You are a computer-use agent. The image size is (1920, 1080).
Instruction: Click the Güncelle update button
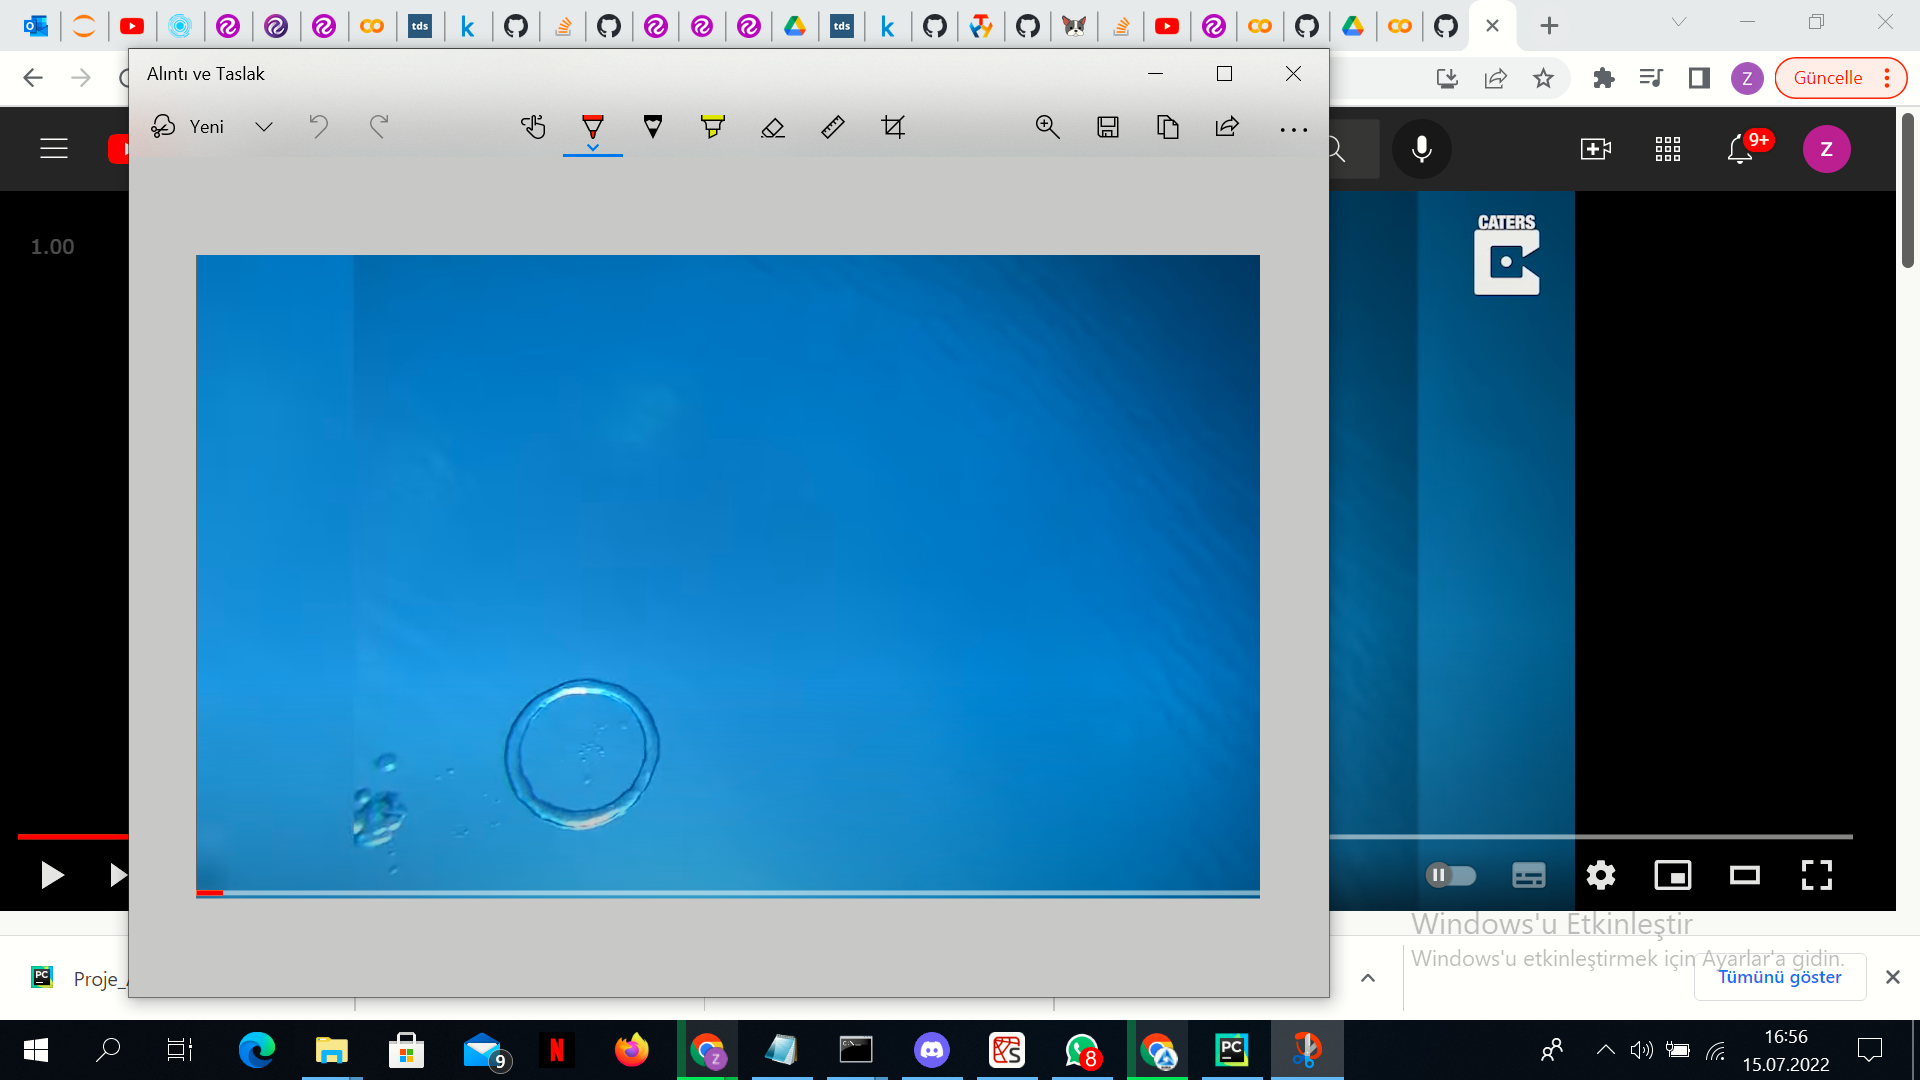pyautogui.click(x=1827, y=78)
